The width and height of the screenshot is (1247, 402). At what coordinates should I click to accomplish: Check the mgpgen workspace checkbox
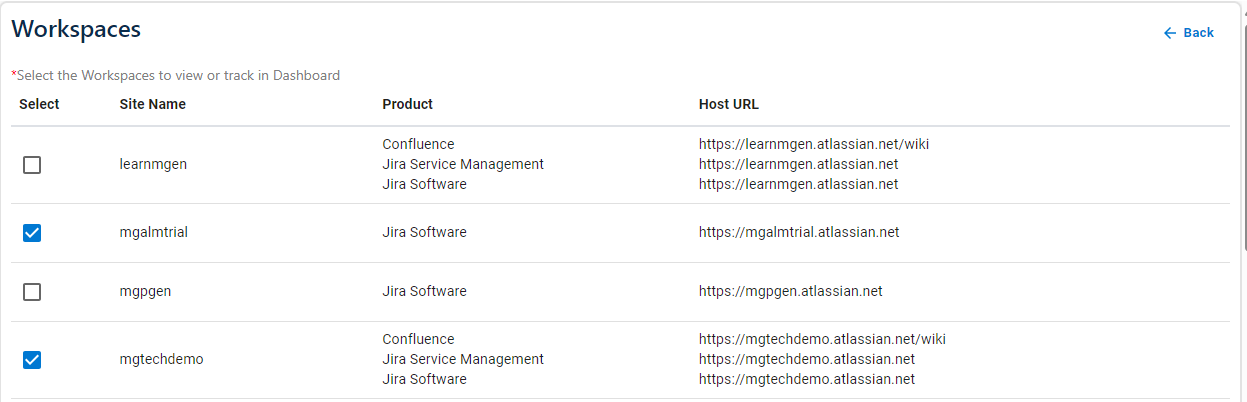click(x=32, y=292)
